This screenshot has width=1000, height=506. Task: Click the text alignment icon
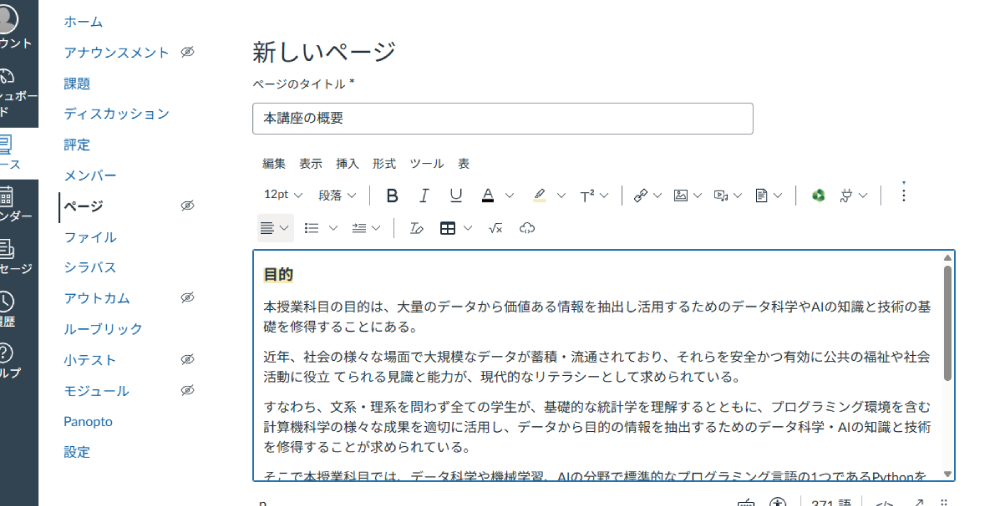tap(267, 228)
